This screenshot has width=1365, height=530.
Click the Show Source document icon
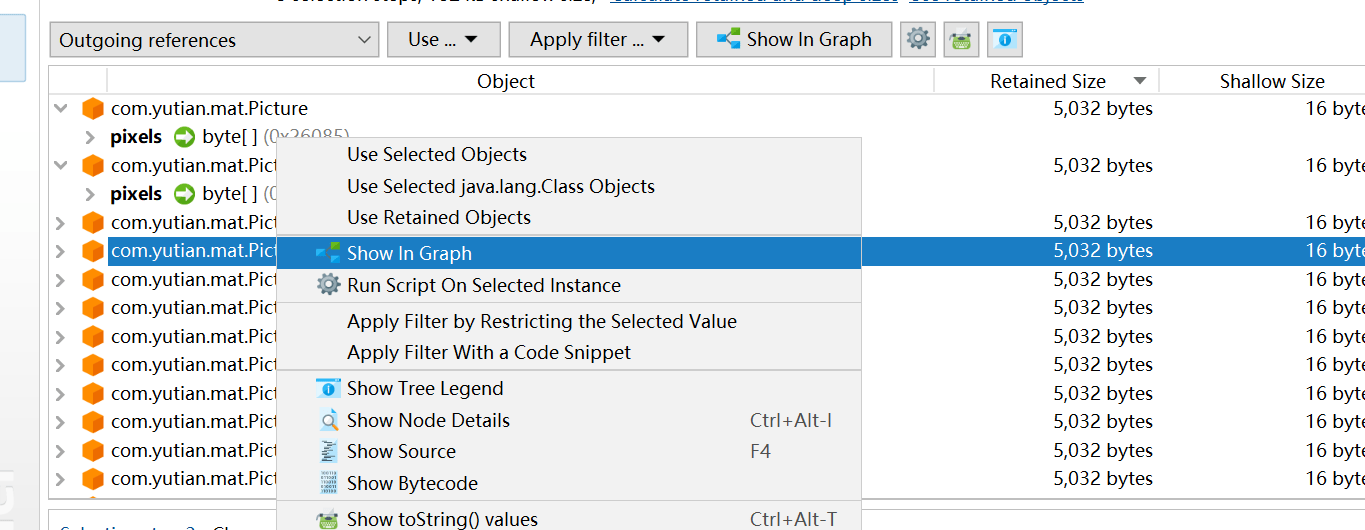[x=328, y=452]
